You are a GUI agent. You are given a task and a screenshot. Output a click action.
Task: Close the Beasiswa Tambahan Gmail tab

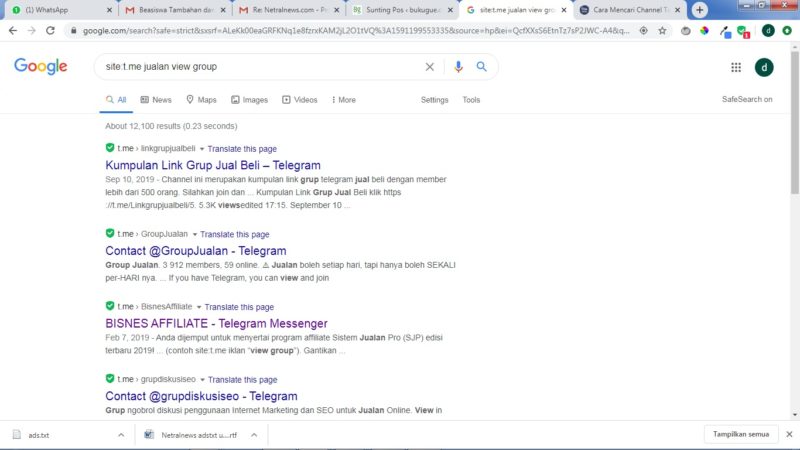click(223, 10)
